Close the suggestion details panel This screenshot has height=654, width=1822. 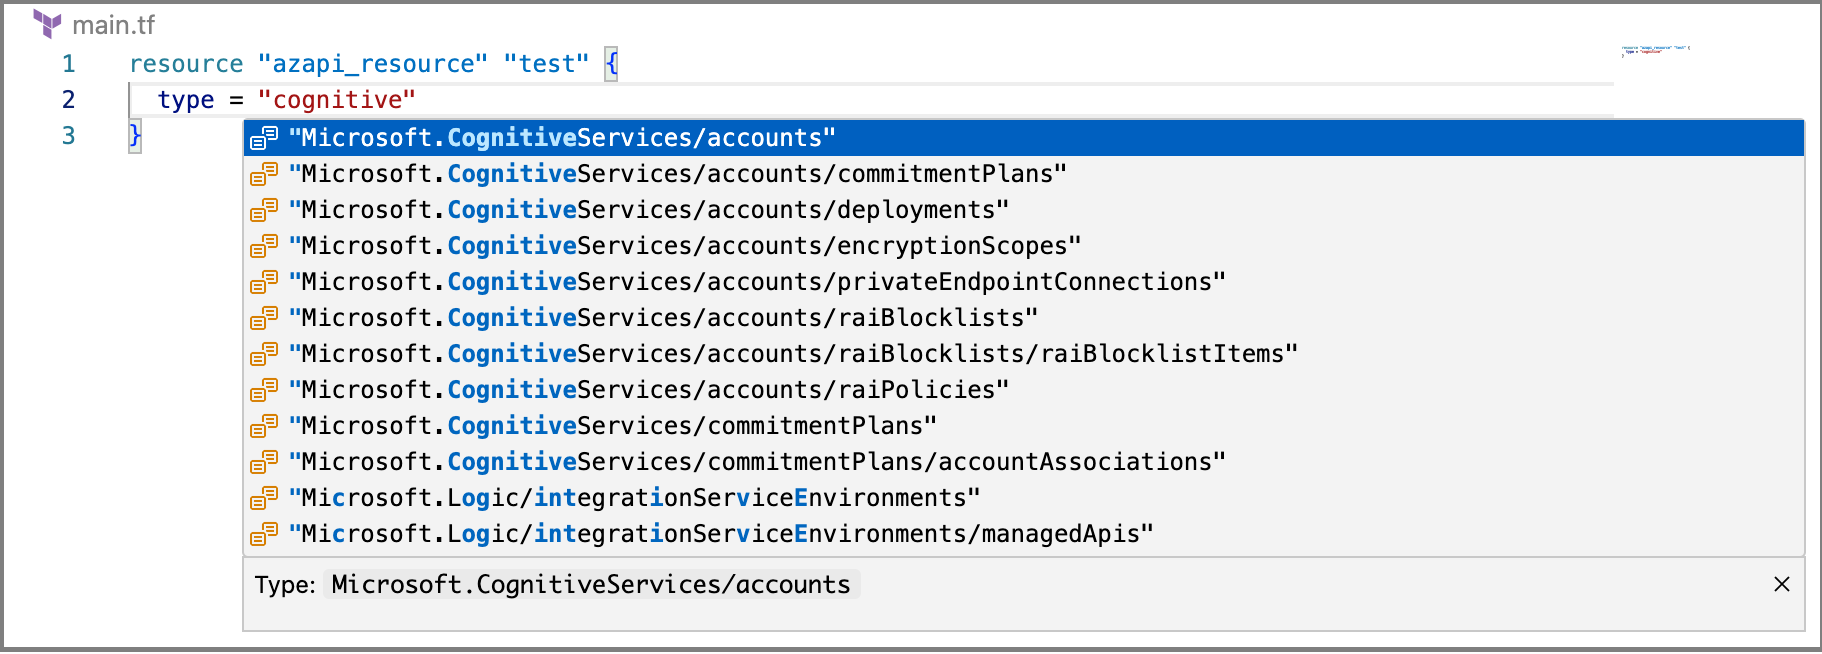click(1781, 584)
